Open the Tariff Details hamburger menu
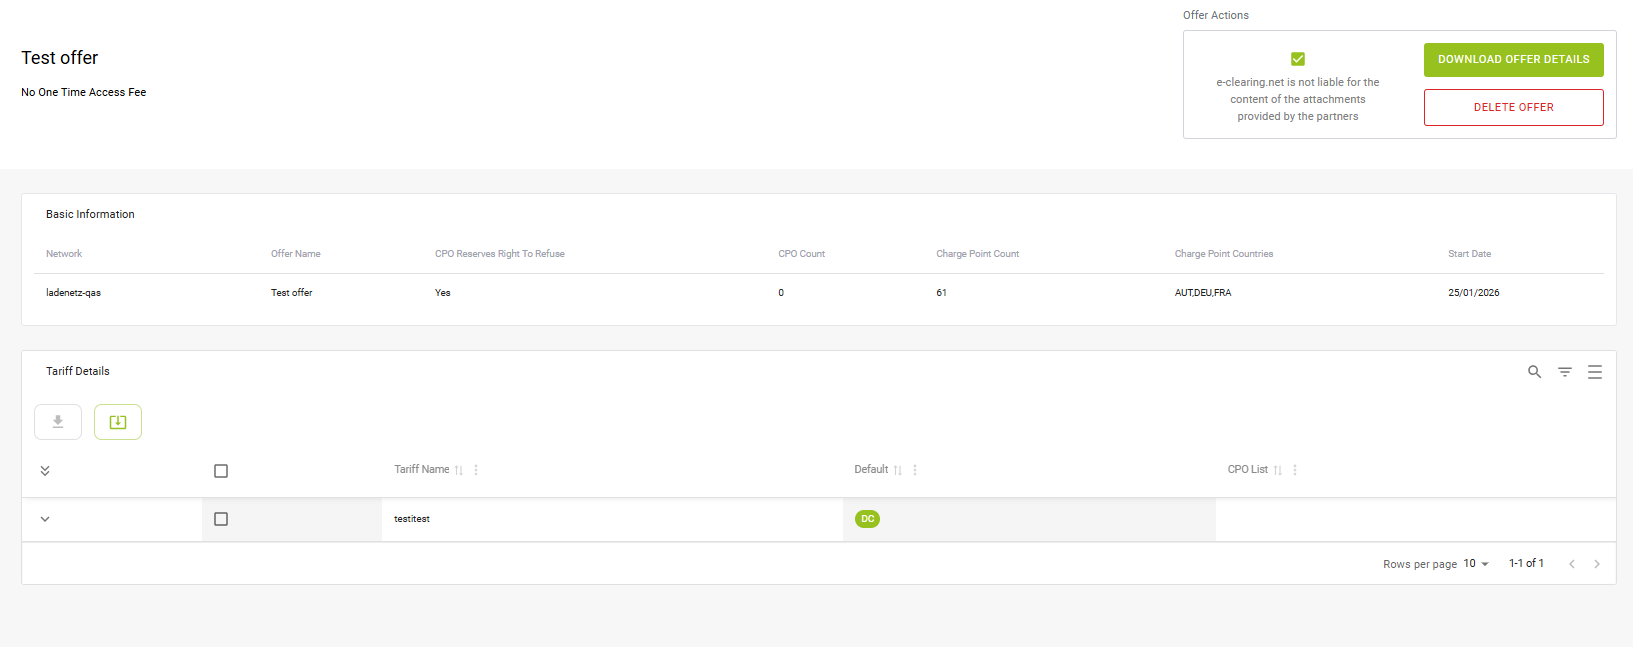Image resolution: width=1633 pixels, height=647 pixels. 1595,372
